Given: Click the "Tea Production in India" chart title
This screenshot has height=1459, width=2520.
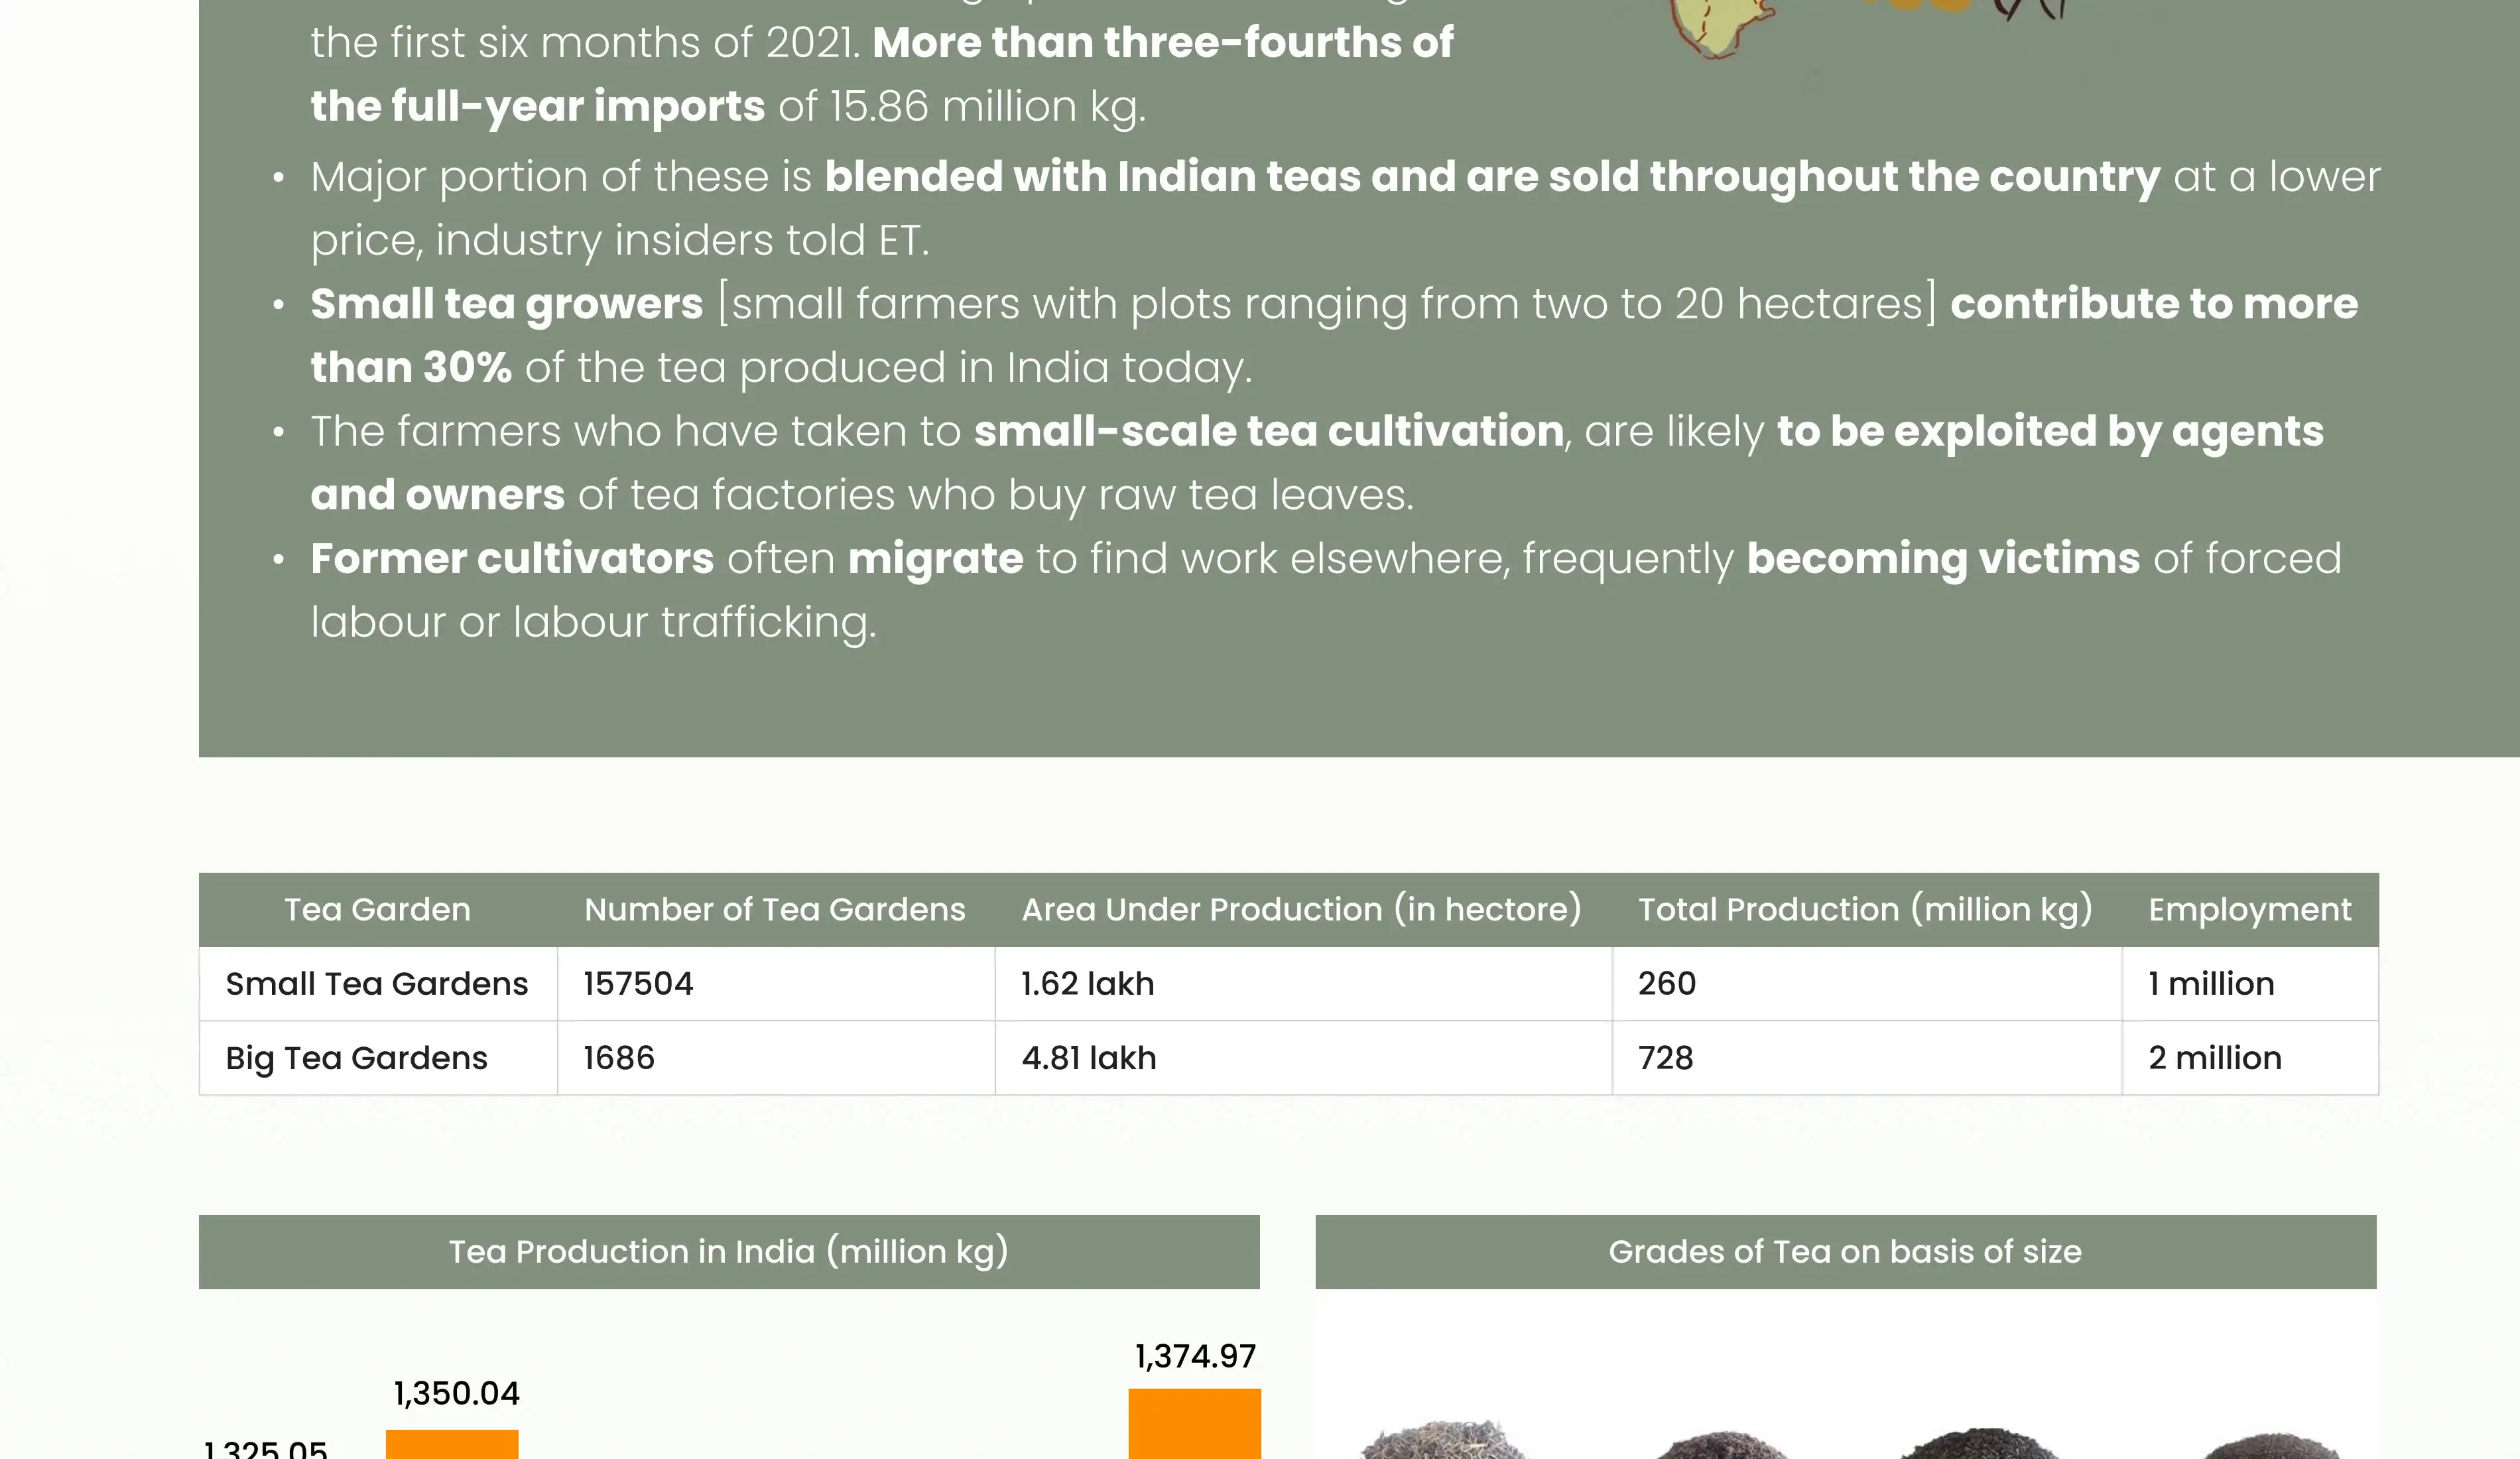Looking at the screenshot, I should pyautogui.click(x=728, y=1252).
